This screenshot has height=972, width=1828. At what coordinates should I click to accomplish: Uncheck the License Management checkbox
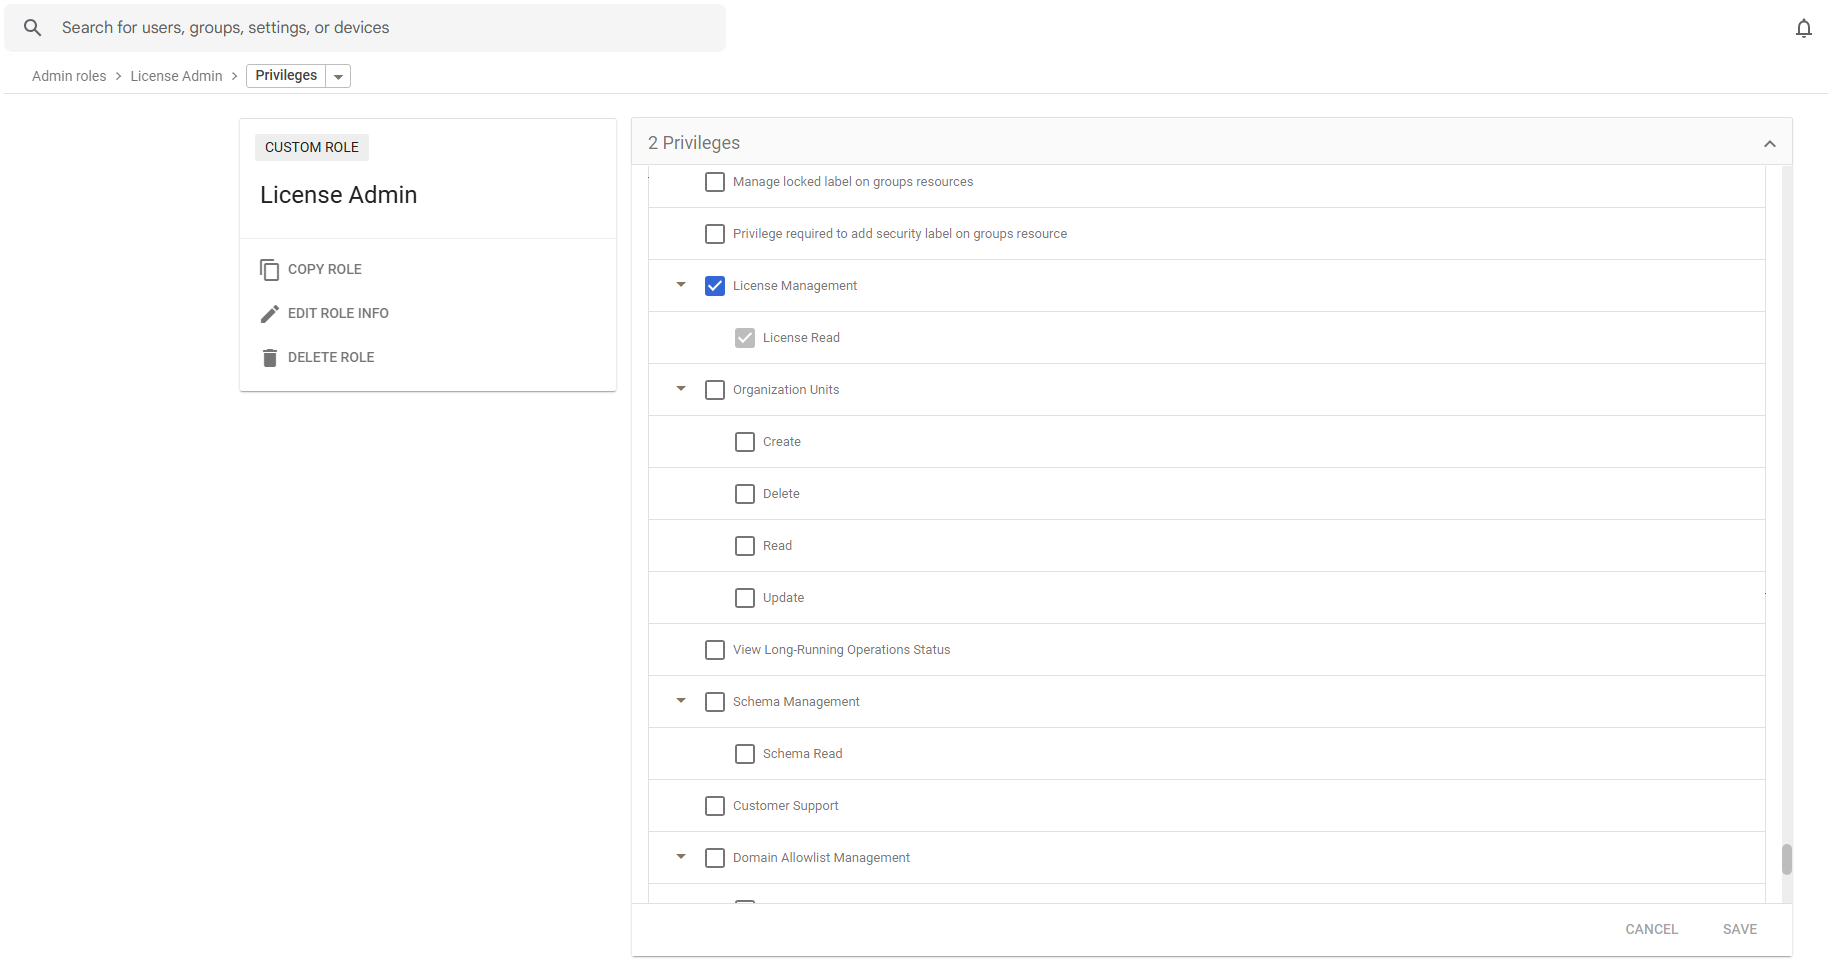[715, 286]
